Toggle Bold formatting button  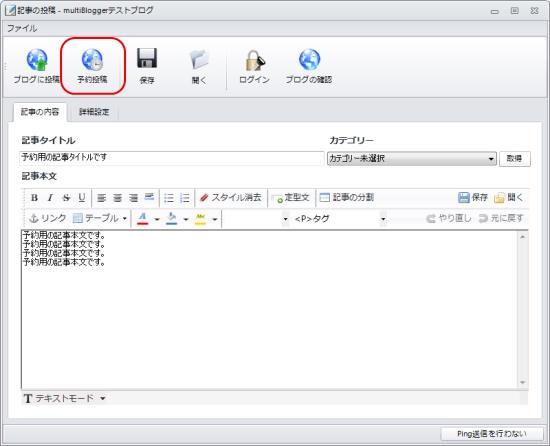(x=34, y=198)
